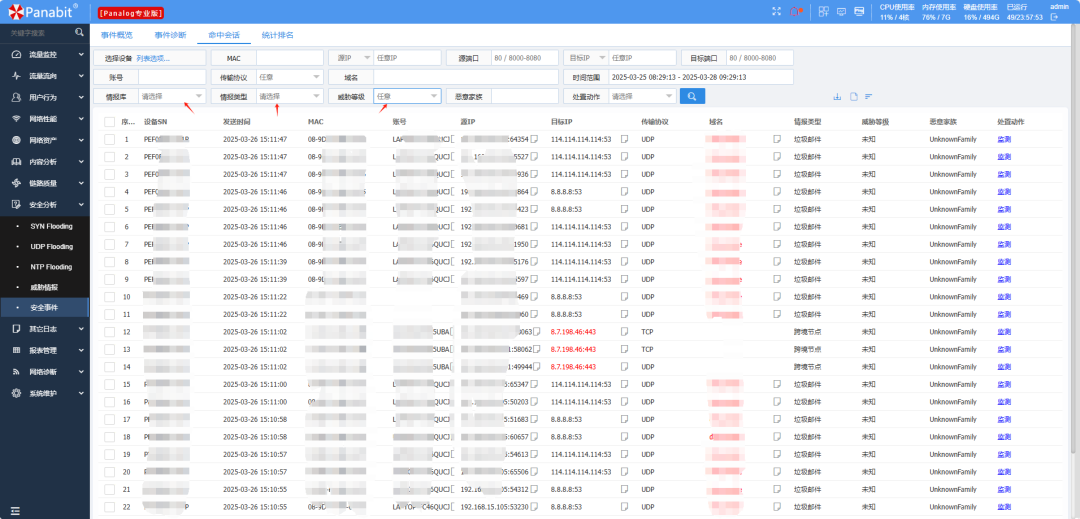
Task: Click the sidebar search magnifier icon
Action: click(x=79, y=32)
